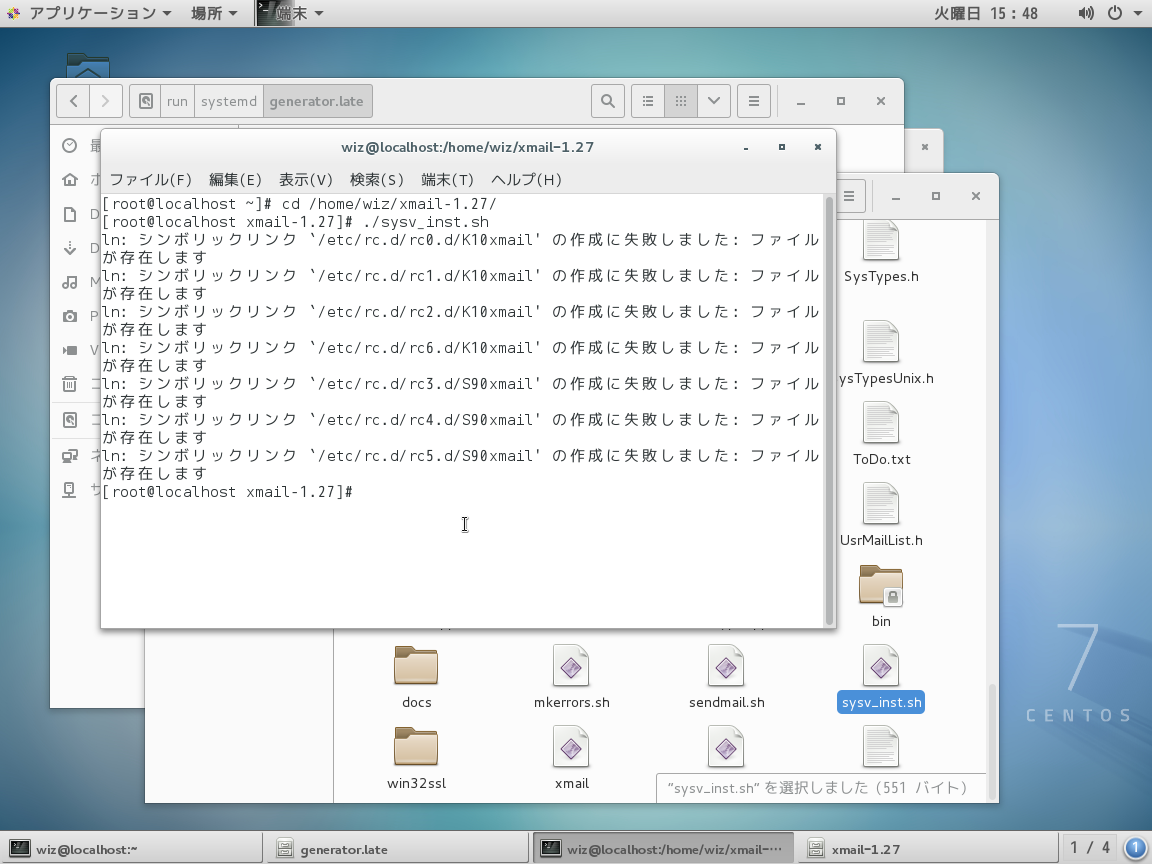Click the Downloads arrow icon in sidebar
The width and height of the screenshot is (1152, 864).
[70, 248]
